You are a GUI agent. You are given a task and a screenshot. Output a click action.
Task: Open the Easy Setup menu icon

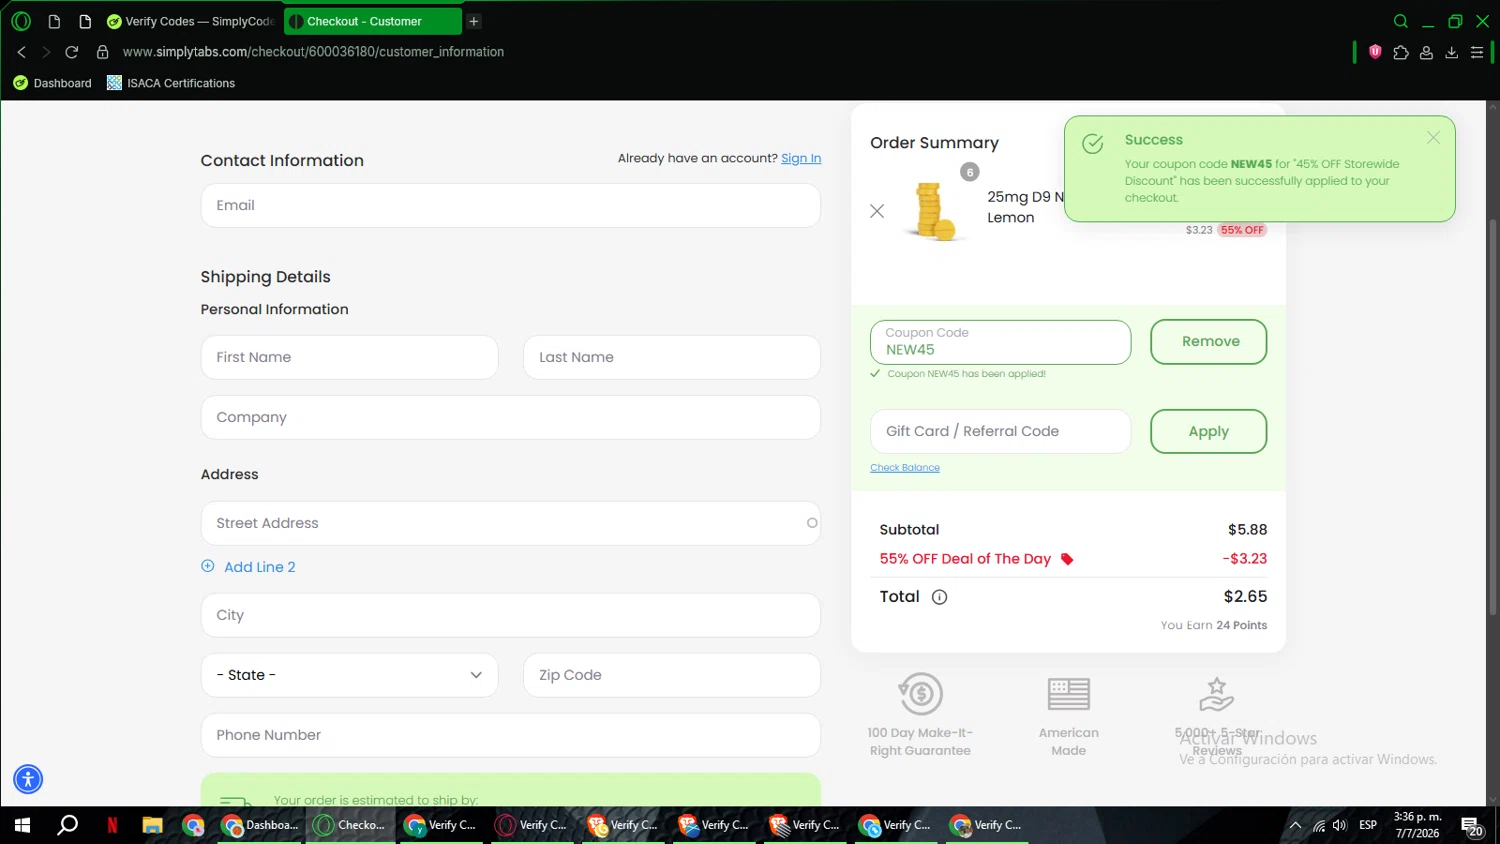pyautogui.click(x=1477, y=52)
